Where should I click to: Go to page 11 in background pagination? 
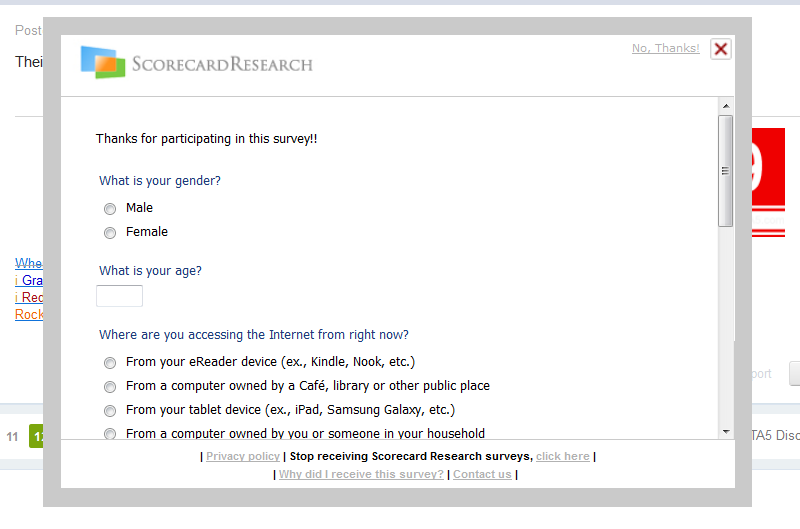(13, 437)
